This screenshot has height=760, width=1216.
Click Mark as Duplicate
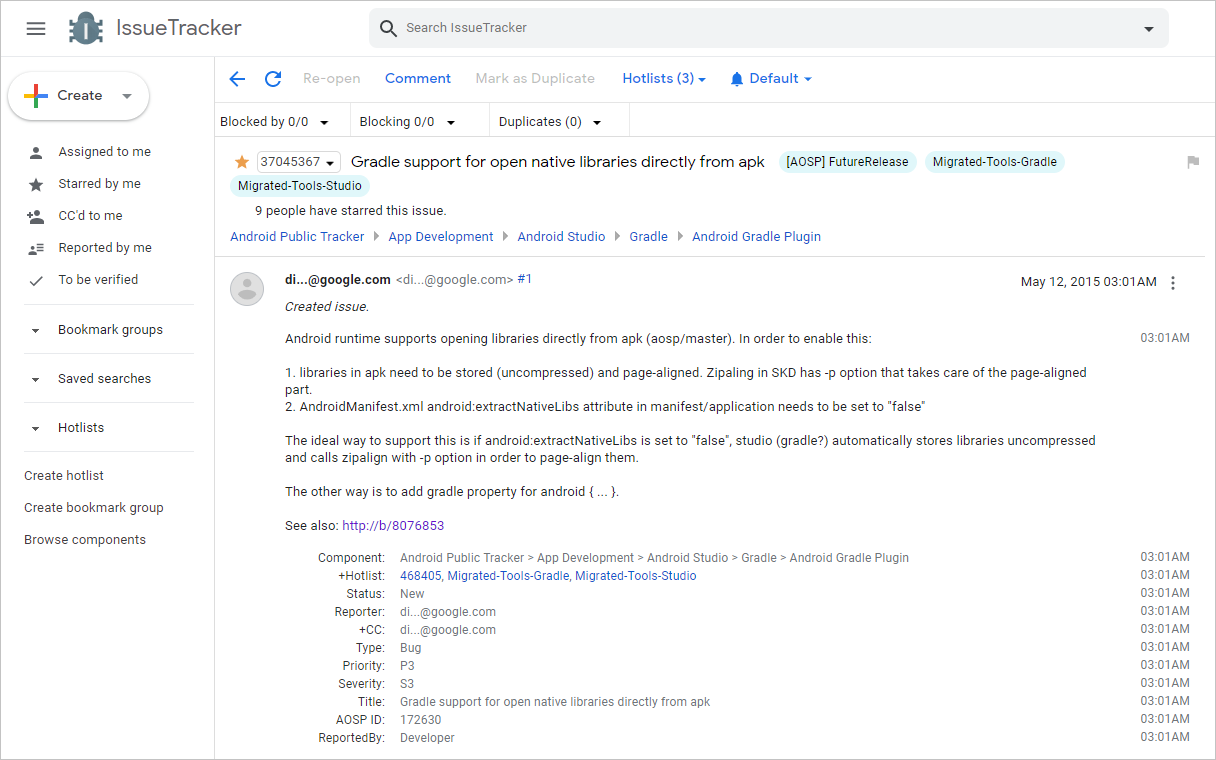point(535,78)
